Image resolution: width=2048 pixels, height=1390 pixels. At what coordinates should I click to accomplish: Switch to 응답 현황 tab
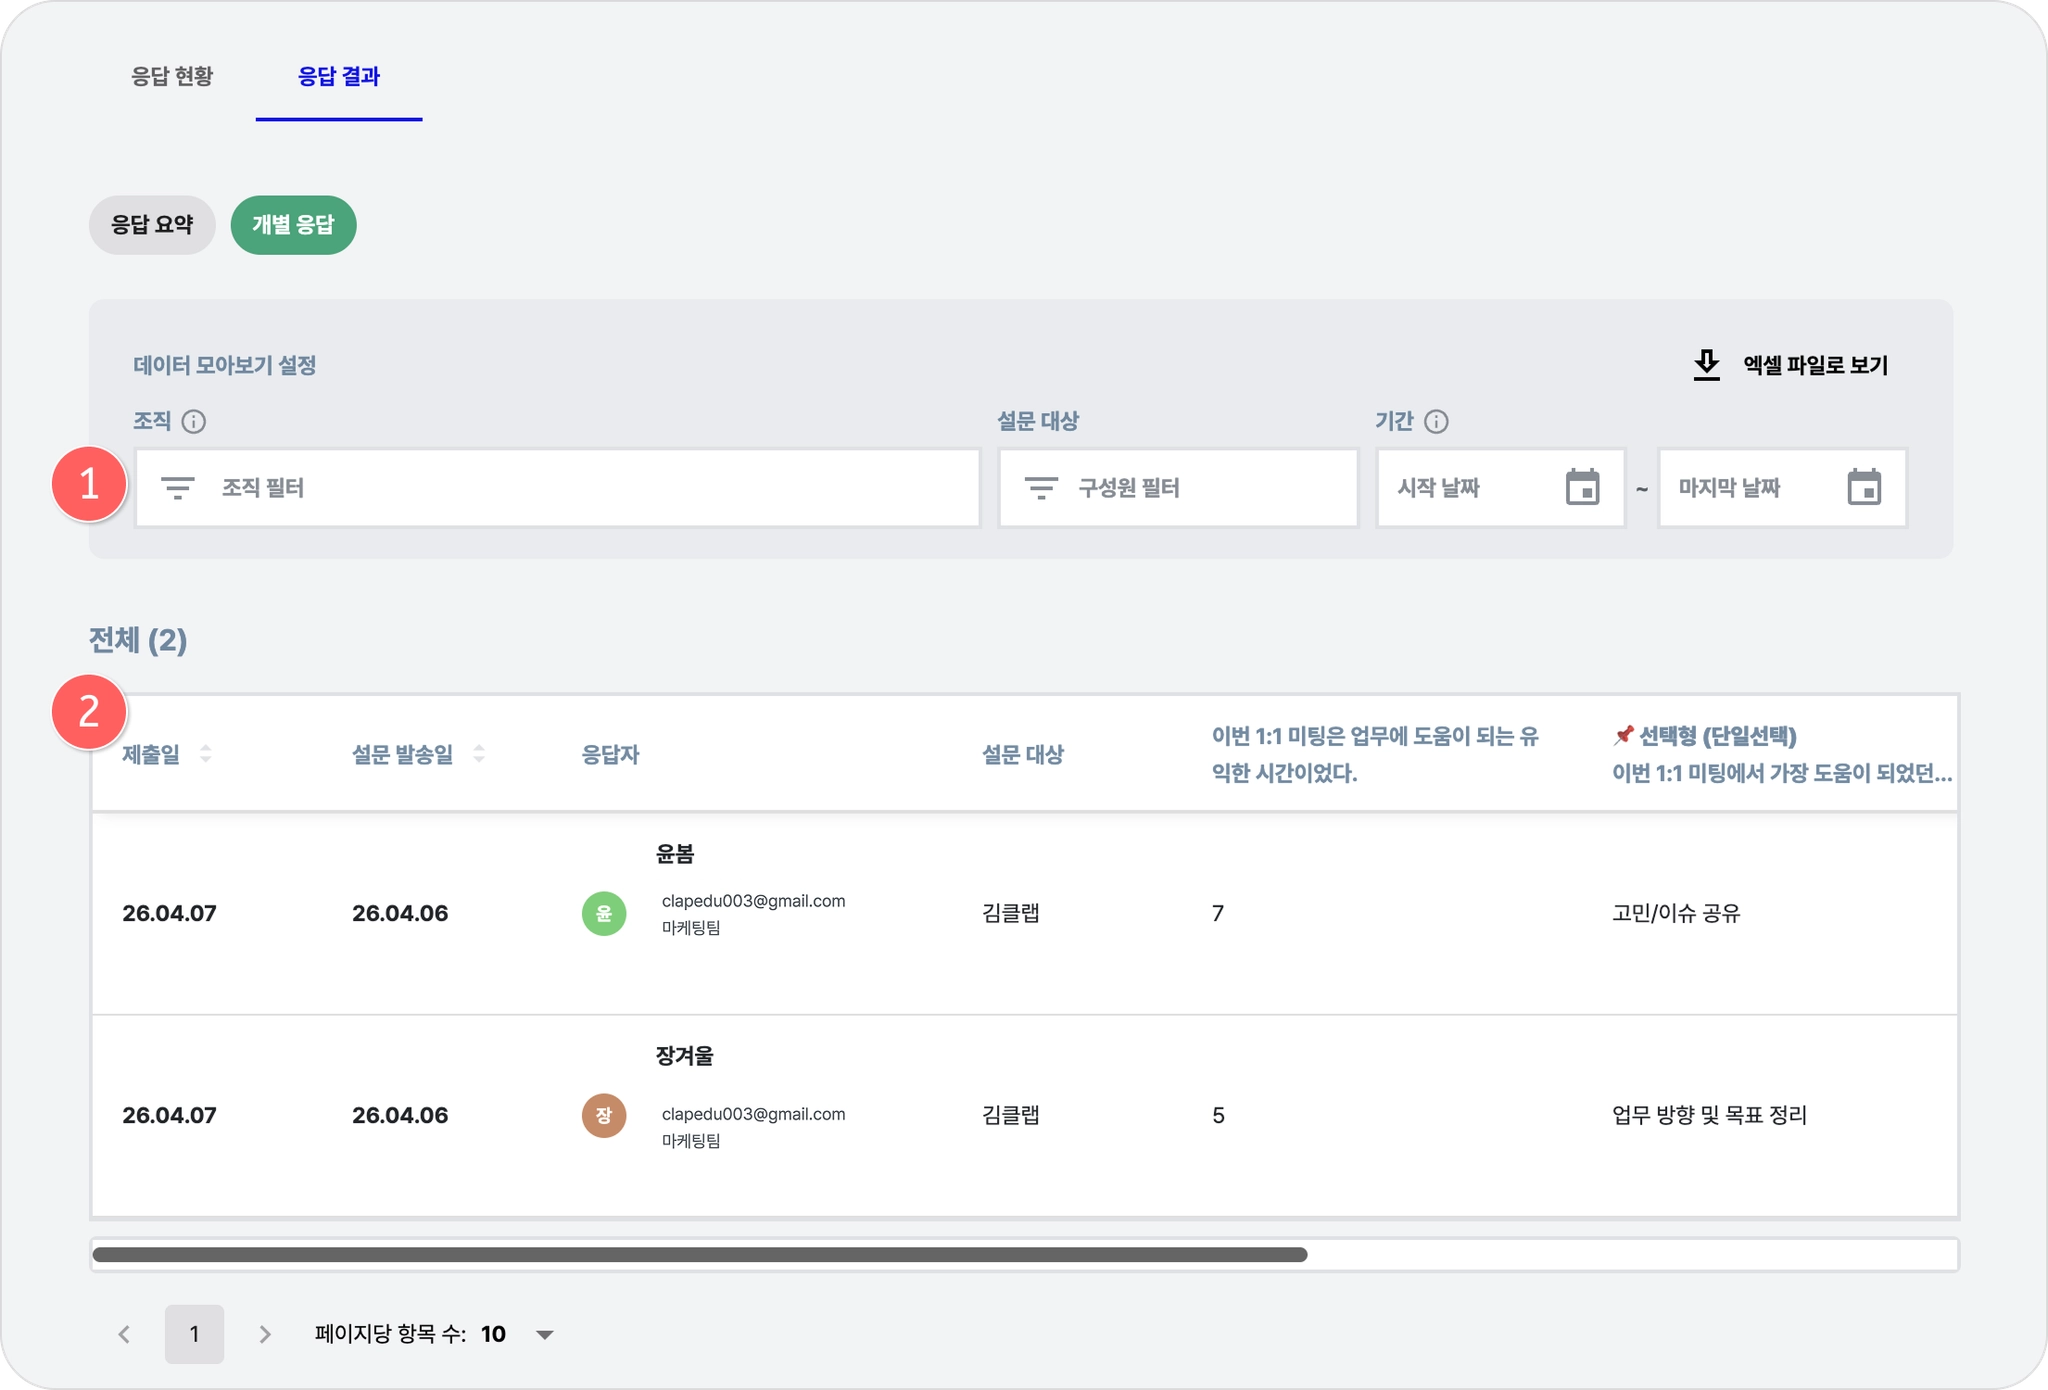pyautogui.click(x=172, y=77)
